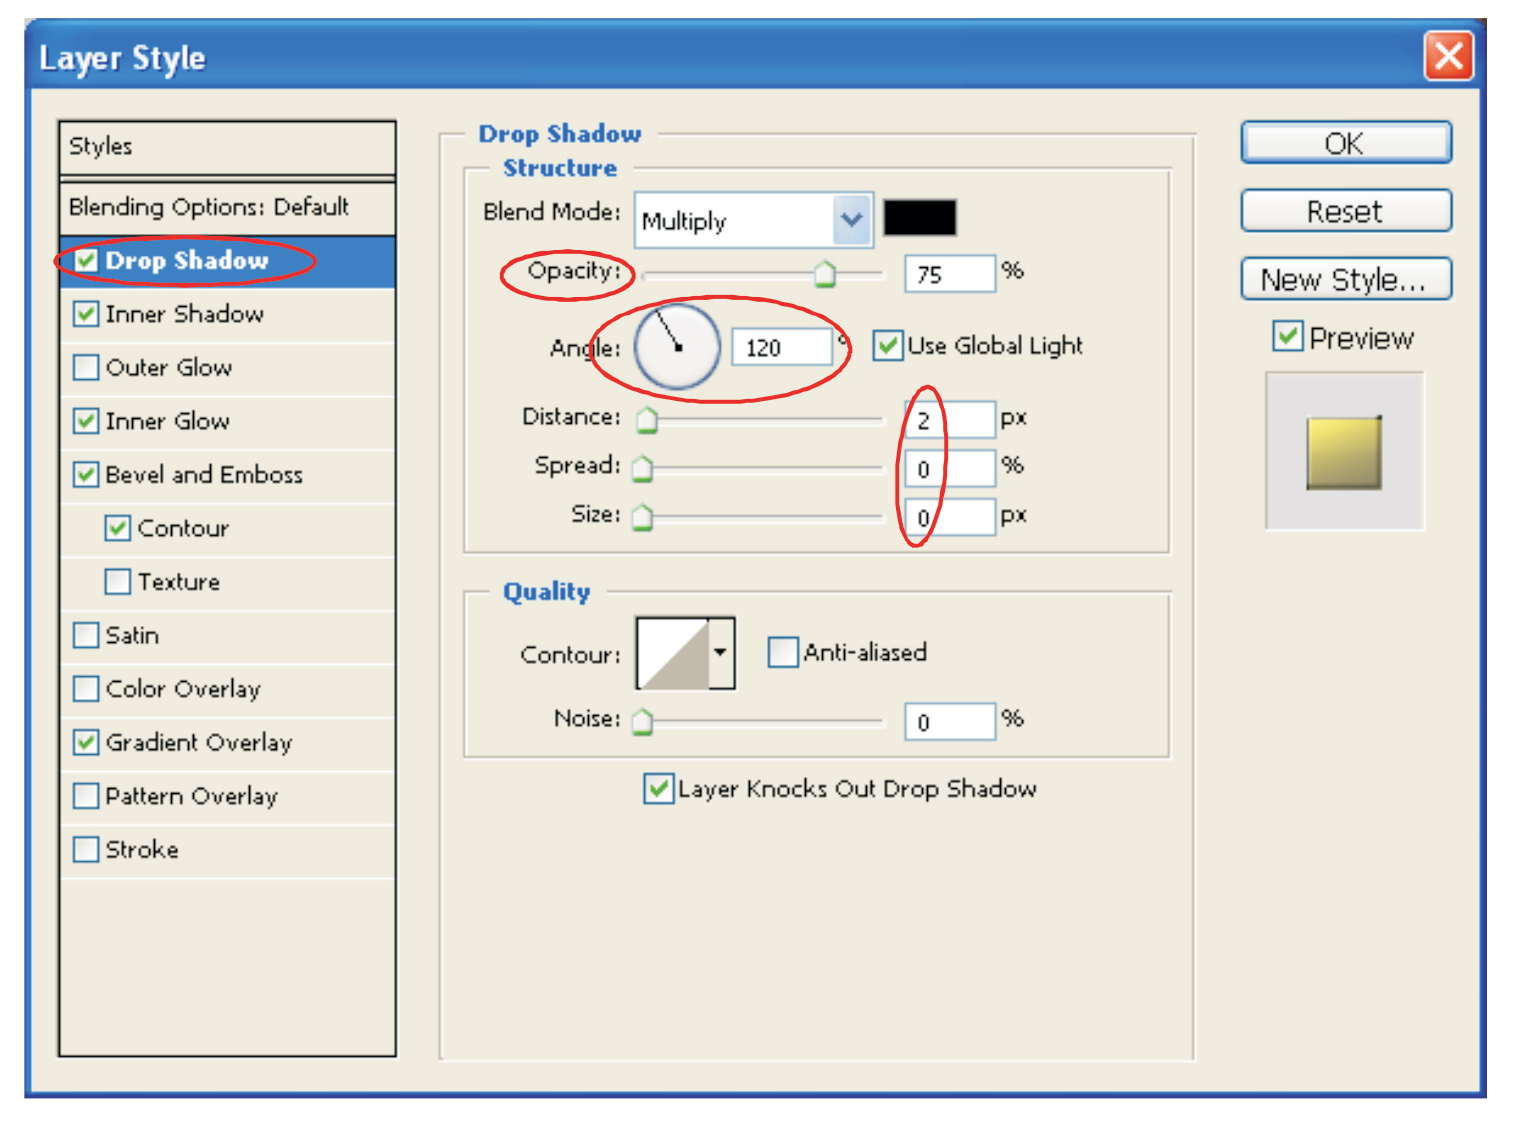Close the Layer Style dialog
Image resolution: width=1513 pixels, height=1128 pixels.
point(1448,56)
